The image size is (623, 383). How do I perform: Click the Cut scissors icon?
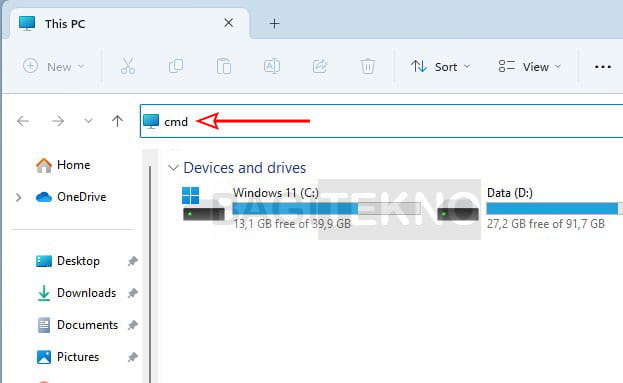[x=128, y=66]
